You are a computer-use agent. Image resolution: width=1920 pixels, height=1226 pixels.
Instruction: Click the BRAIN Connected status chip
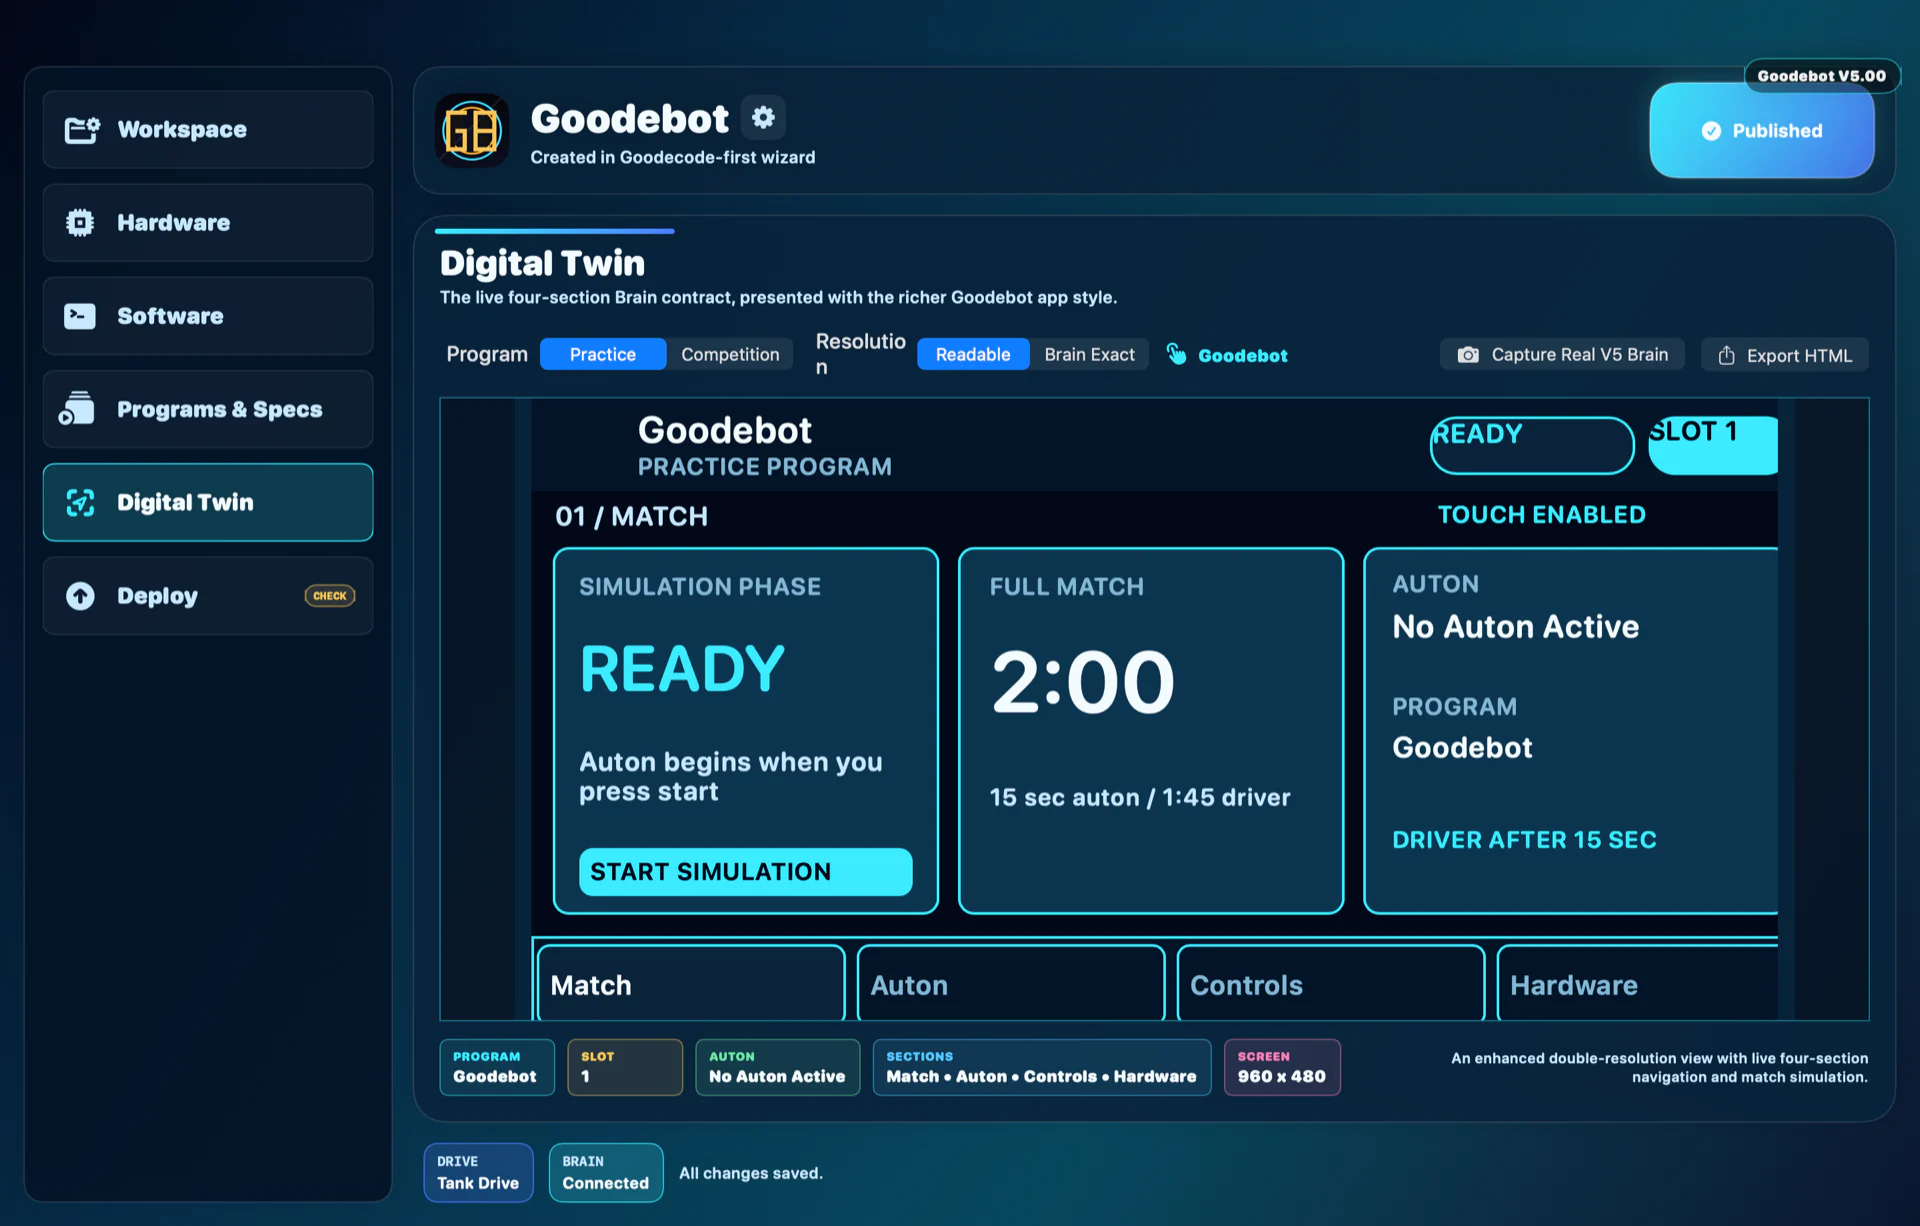tap(606, 1172)
